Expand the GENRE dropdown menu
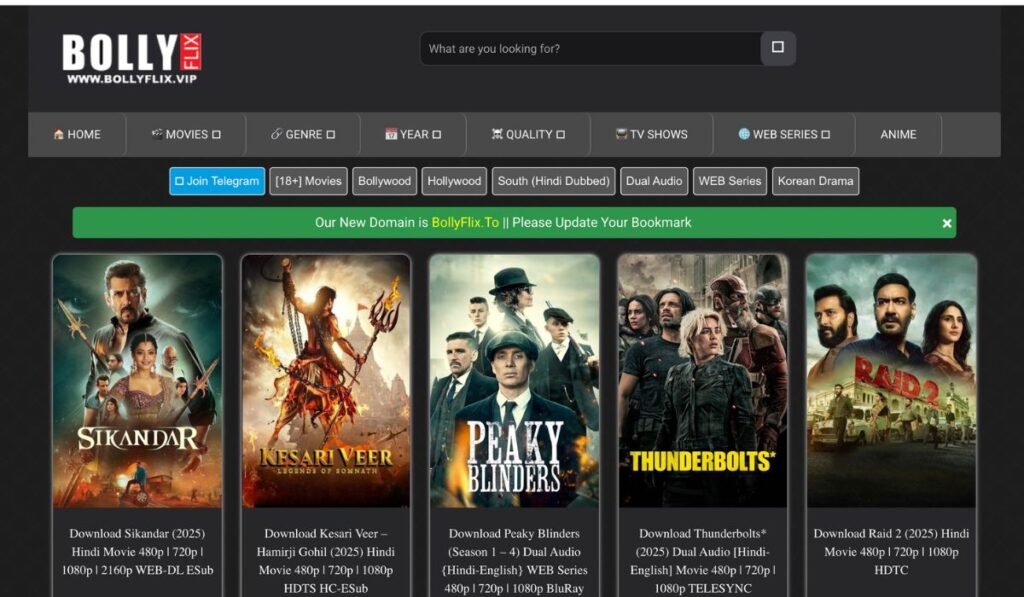The image size is (1024, 597). pyautogui.click(x=303, y=135)
